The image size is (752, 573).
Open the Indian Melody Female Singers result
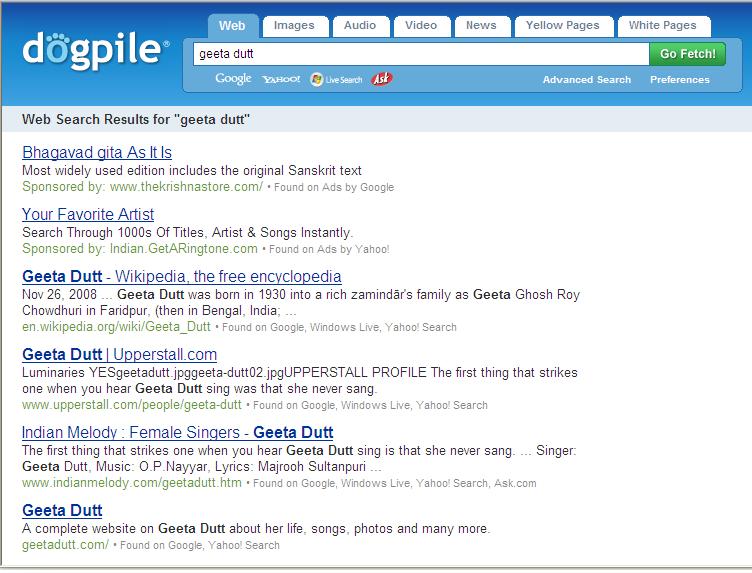[x=177, y=433]
